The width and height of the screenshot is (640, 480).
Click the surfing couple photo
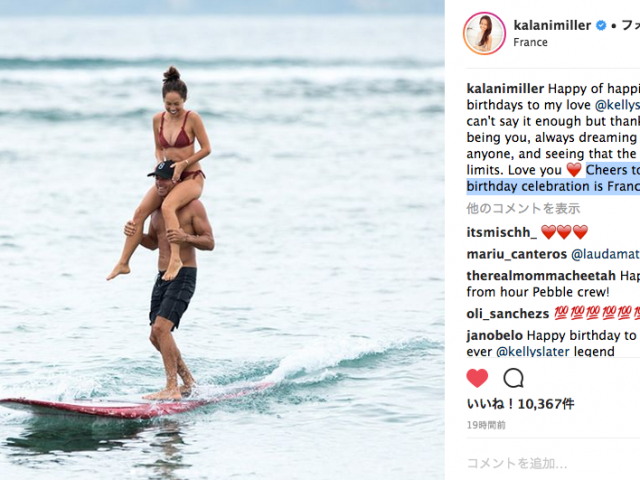pyautogui.click(x=222, y=240)
